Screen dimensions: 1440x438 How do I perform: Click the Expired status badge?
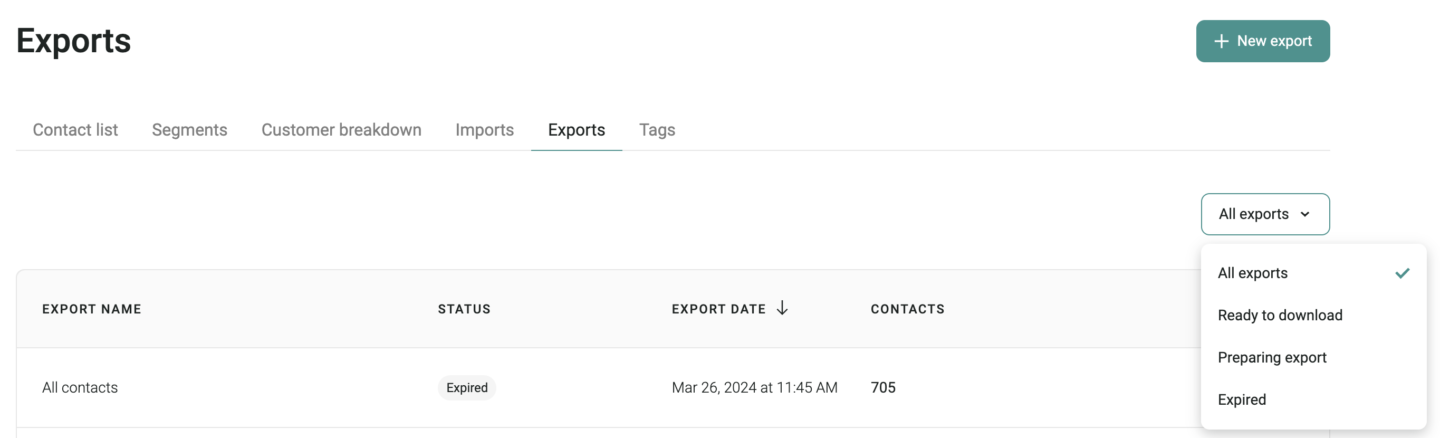pyautogui.click(x=467, y=388)
